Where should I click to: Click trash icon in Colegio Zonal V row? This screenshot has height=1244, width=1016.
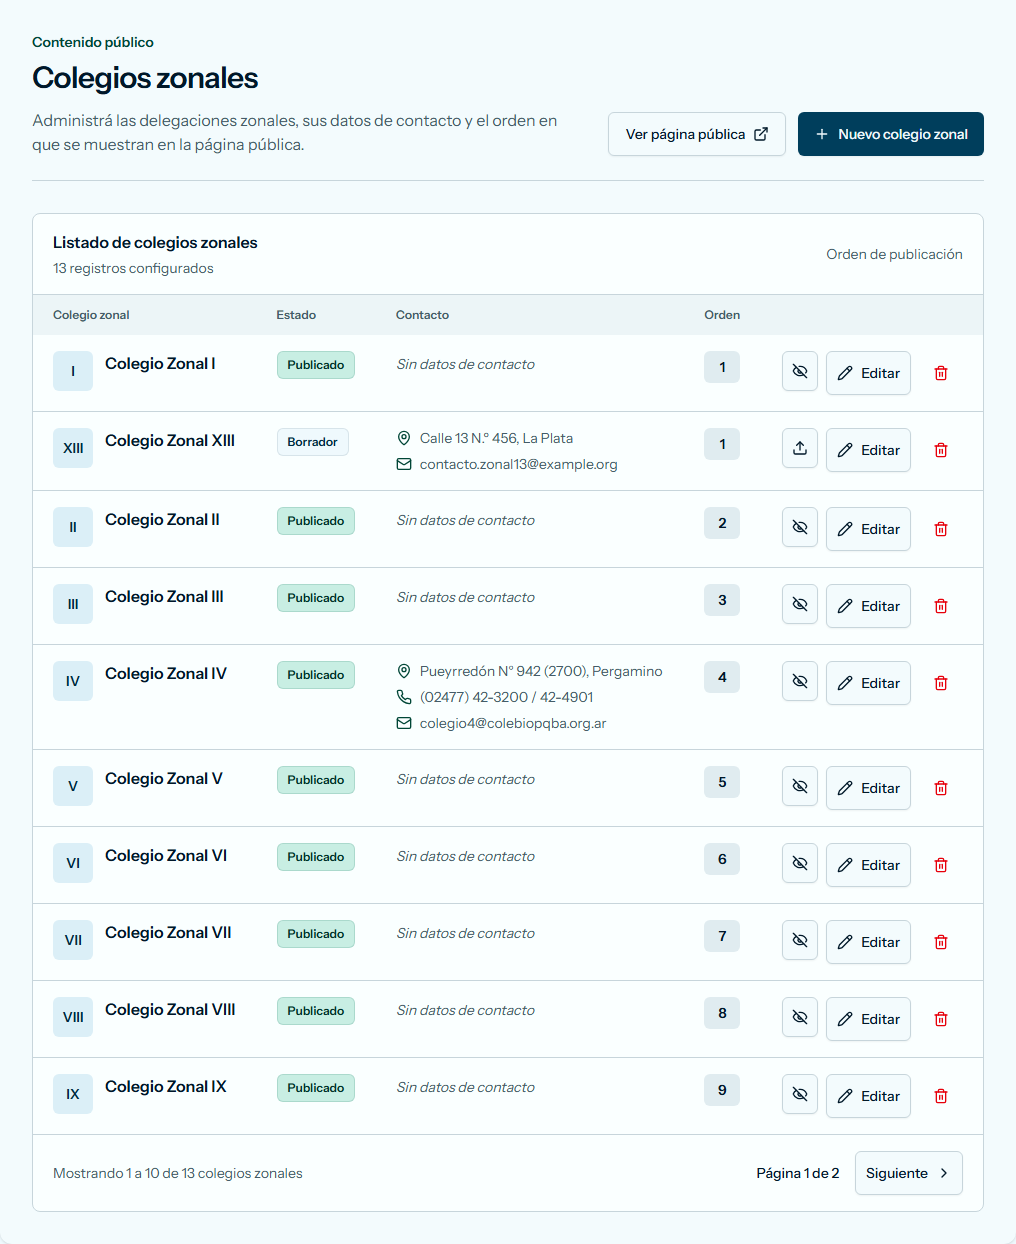[941, 788]
